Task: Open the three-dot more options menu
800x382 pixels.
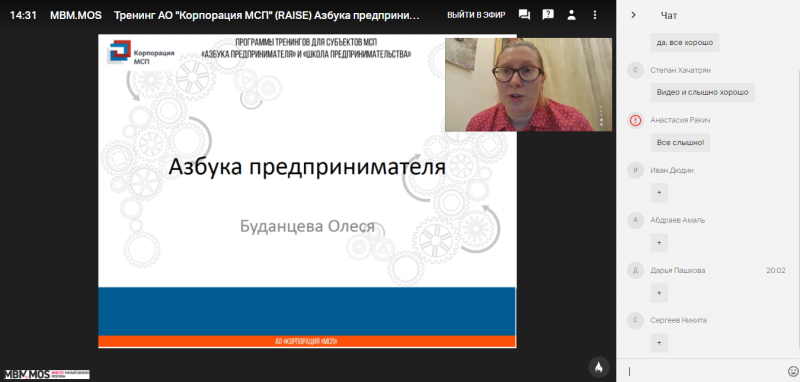Action: coord(595,15)
